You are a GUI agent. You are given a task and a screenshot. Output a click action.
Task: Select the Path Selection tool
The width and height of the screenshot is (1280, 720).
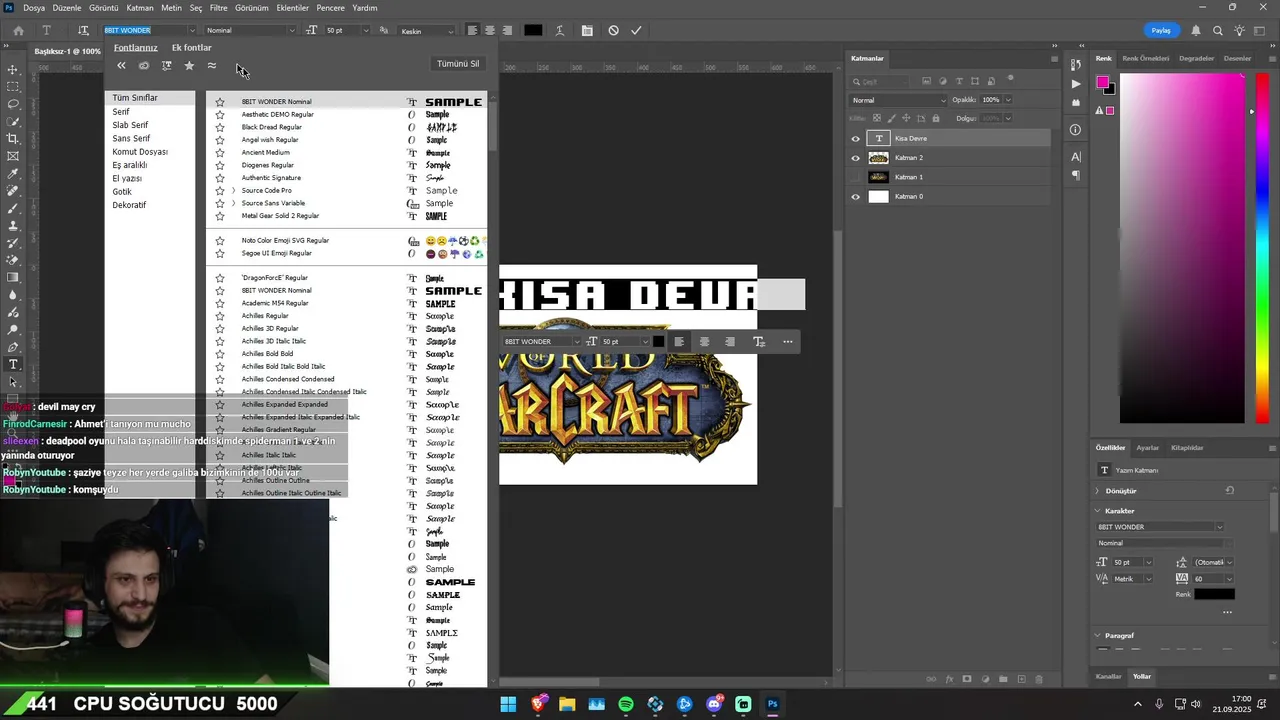[13, 382]
